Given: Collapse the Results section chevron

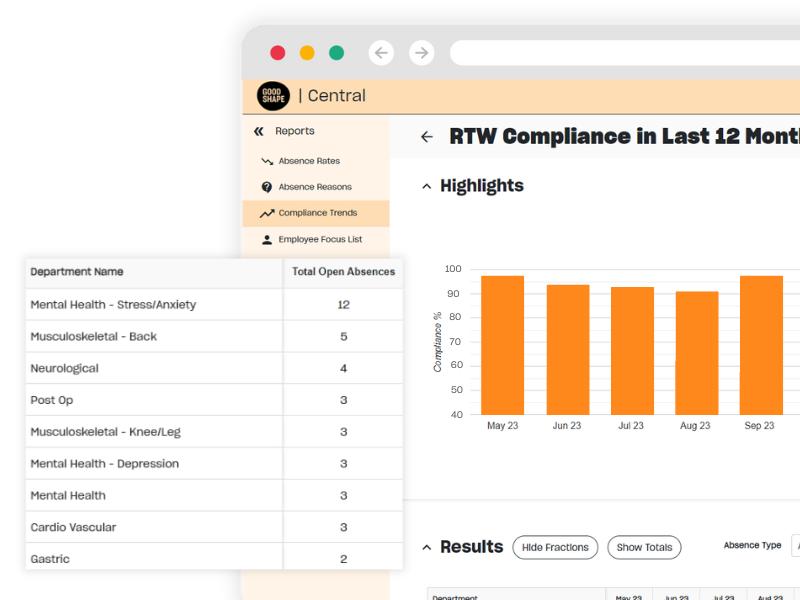Looking at the screenshot, I should (426, 547).
